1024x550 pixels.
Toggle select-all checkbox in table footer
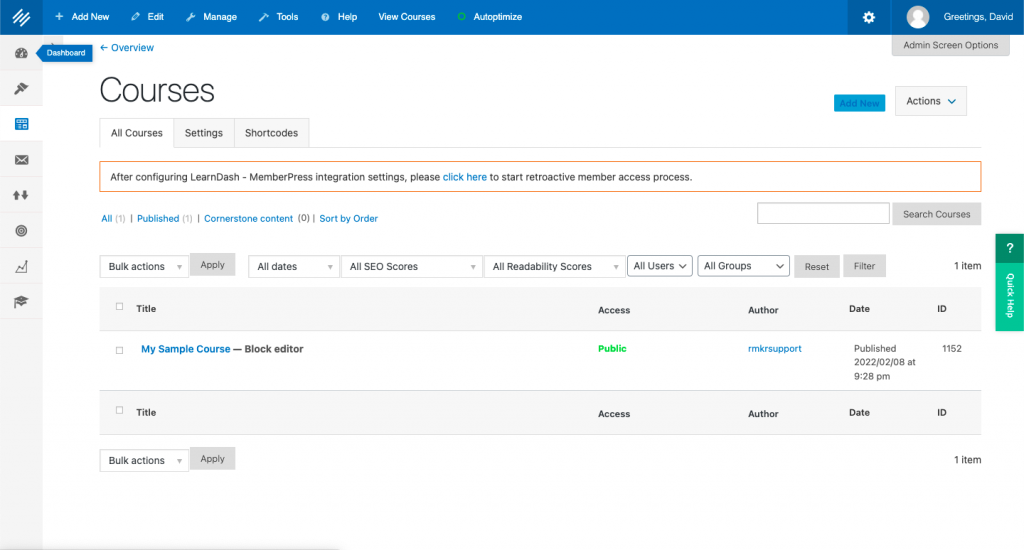point(120,411)
